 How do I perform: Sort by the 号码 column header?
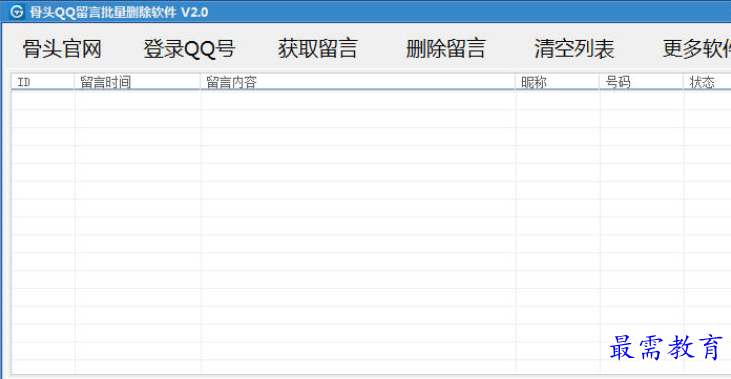(x=641, y=82)
